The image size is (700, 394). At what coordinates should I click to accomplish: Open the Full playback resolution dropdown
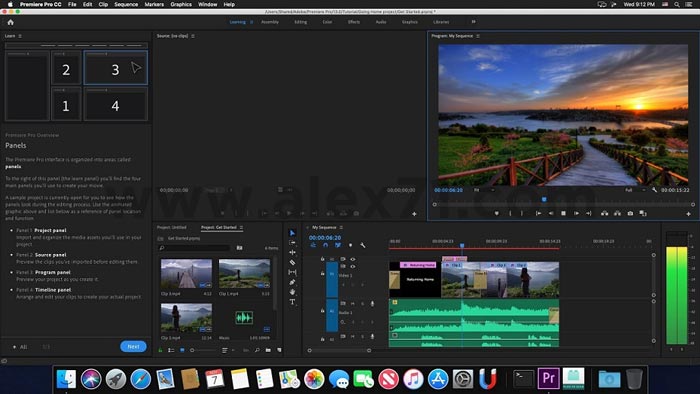(x=635, y=190)
